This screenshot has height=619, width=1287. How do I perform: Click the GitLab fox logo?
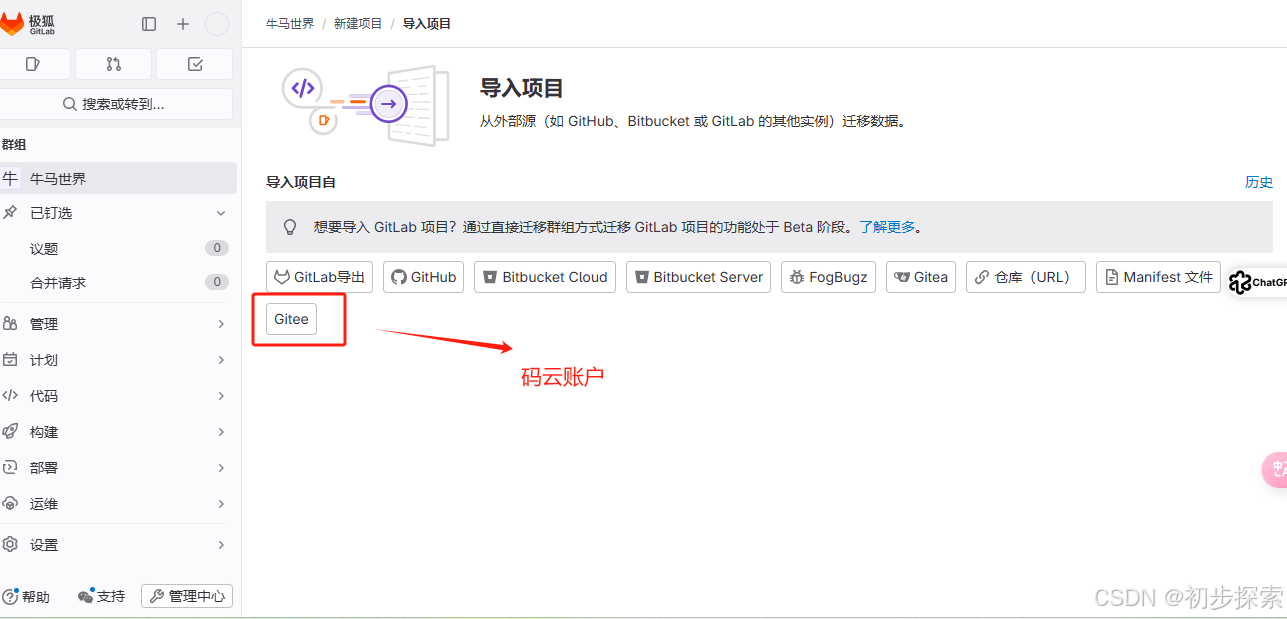[12, 23]
